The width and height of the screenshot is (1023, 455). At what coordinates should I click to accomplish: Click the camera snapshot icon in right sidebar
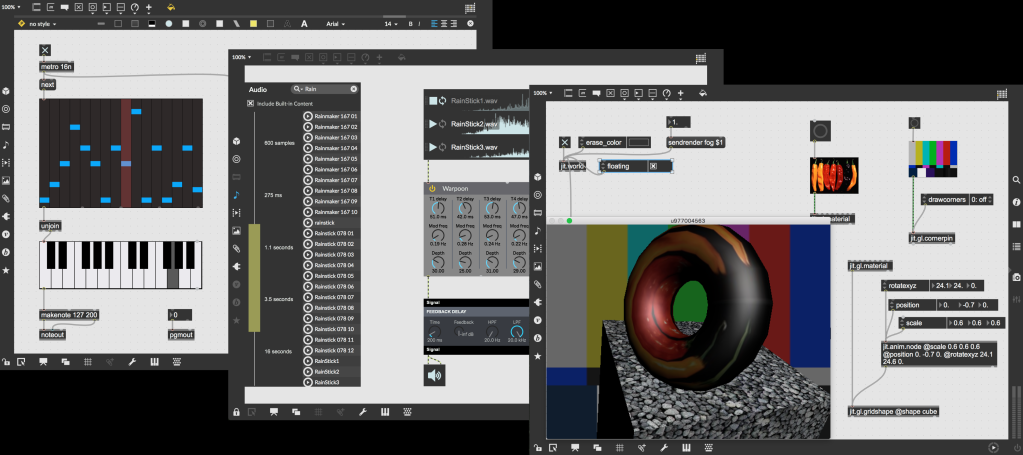1016,276
